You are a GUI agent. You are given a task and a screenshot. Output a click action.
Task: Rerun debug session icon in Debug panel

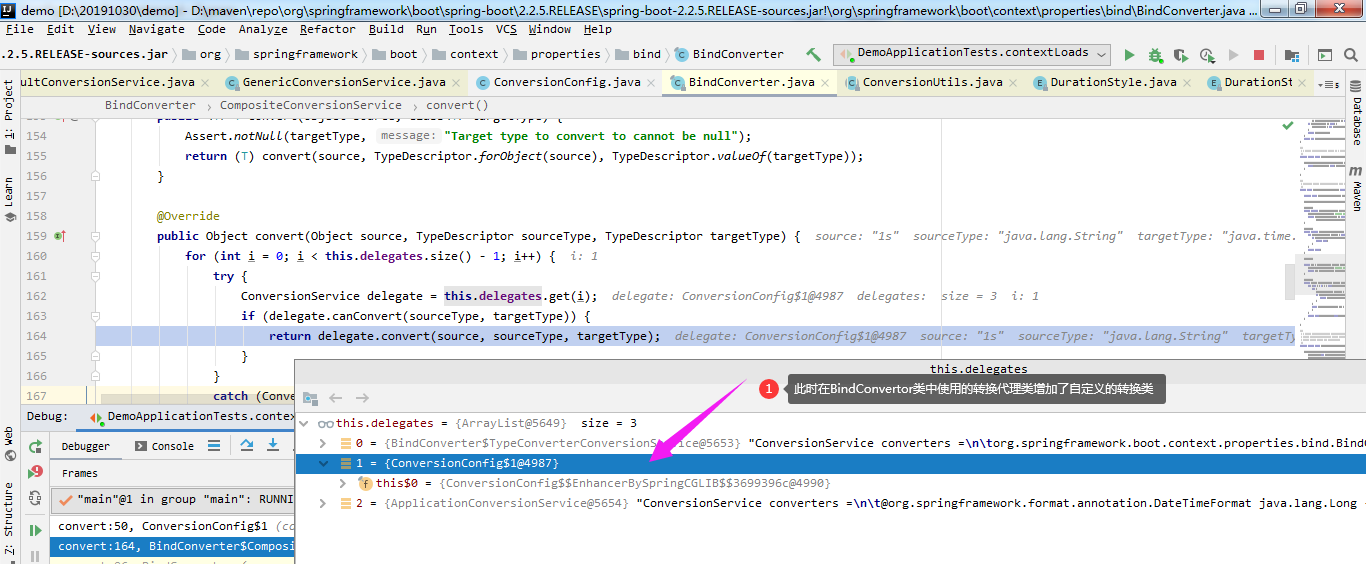36,446
